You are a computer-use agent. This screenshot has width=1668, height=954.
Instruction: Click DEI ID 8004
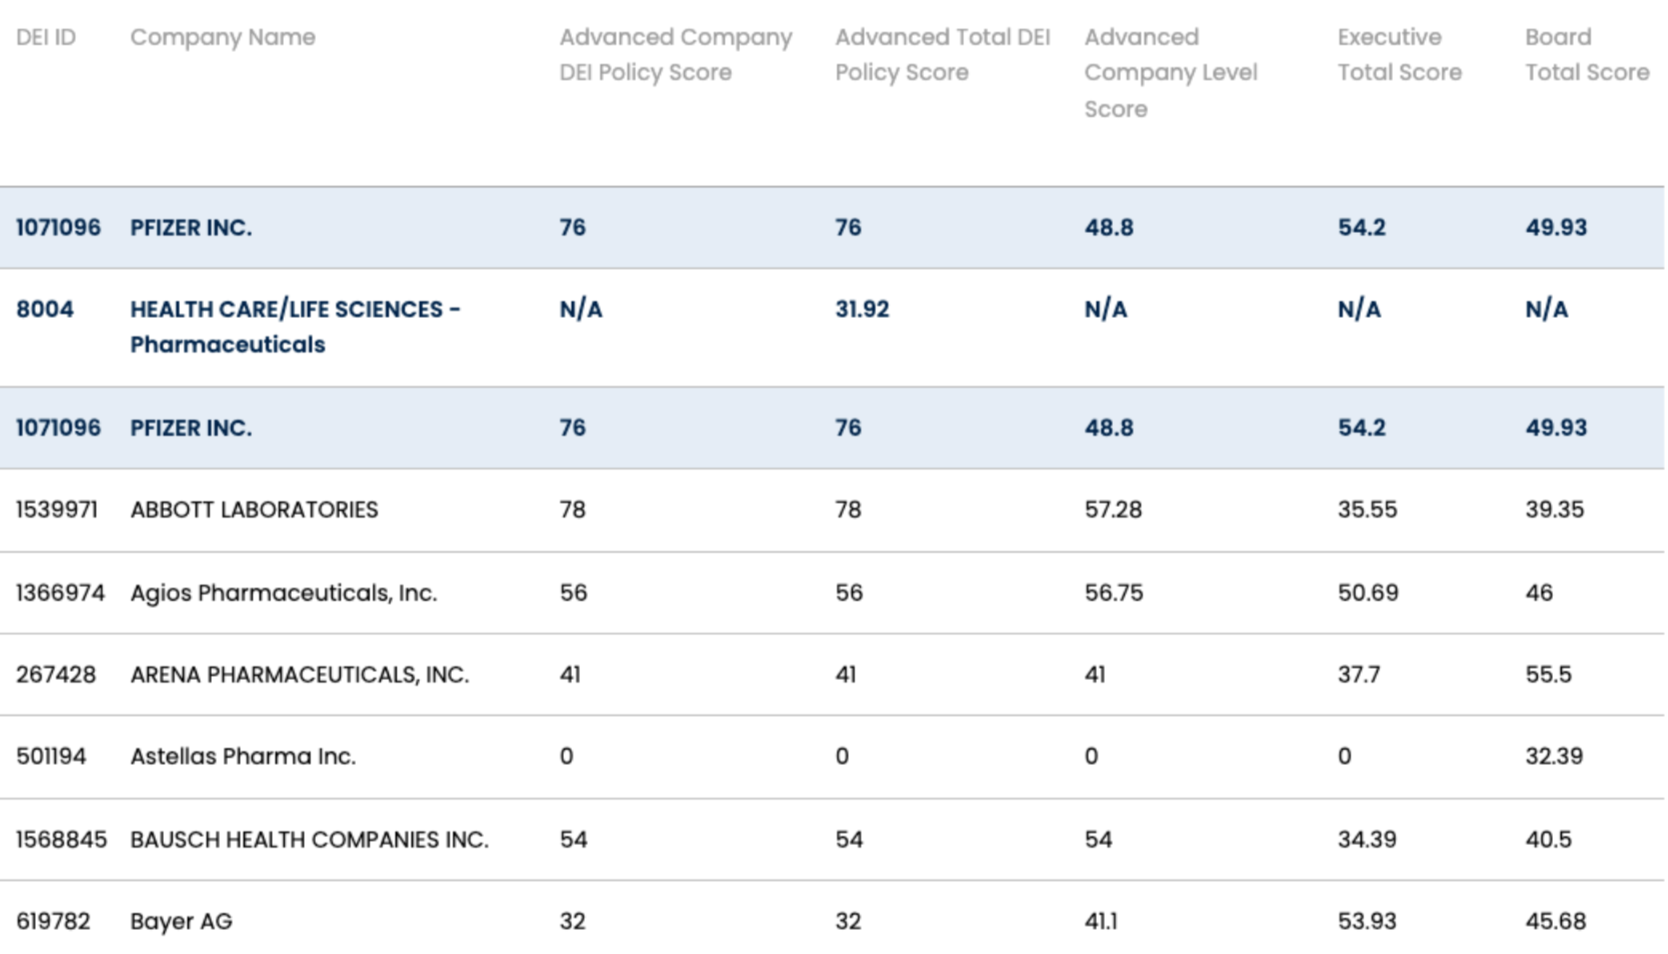coord(45,309)
